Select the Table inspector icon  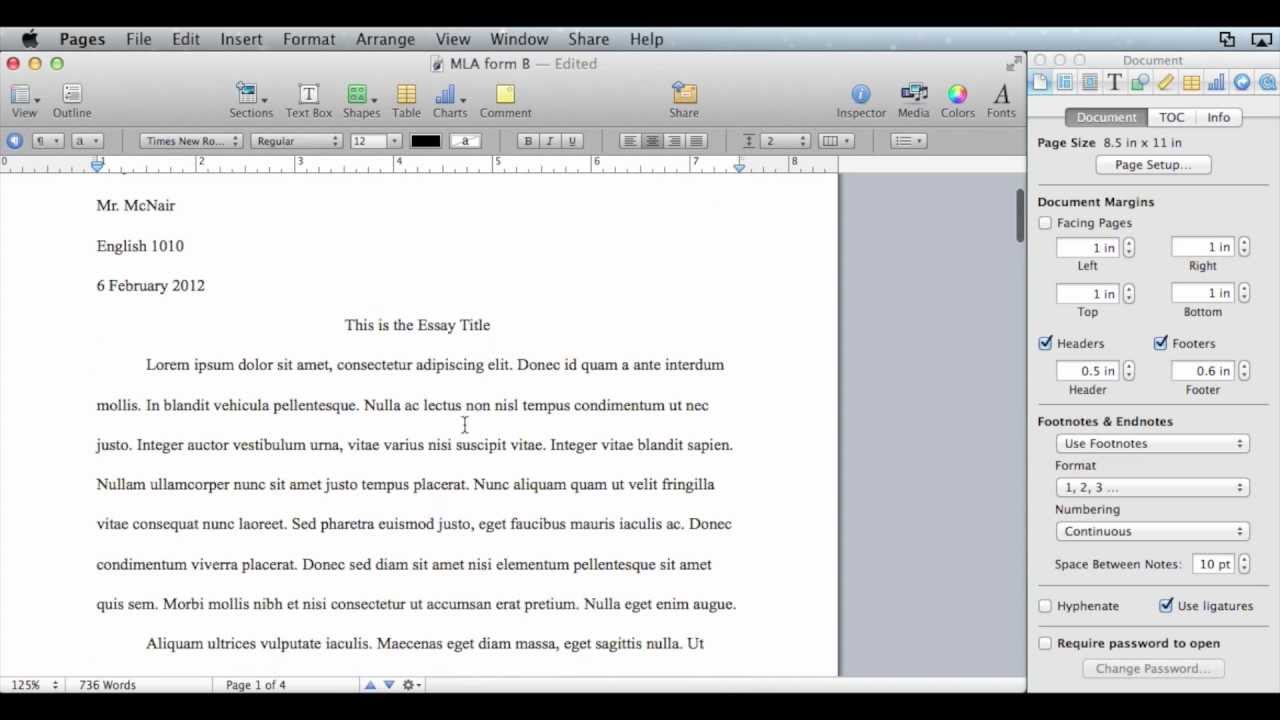1191,83
